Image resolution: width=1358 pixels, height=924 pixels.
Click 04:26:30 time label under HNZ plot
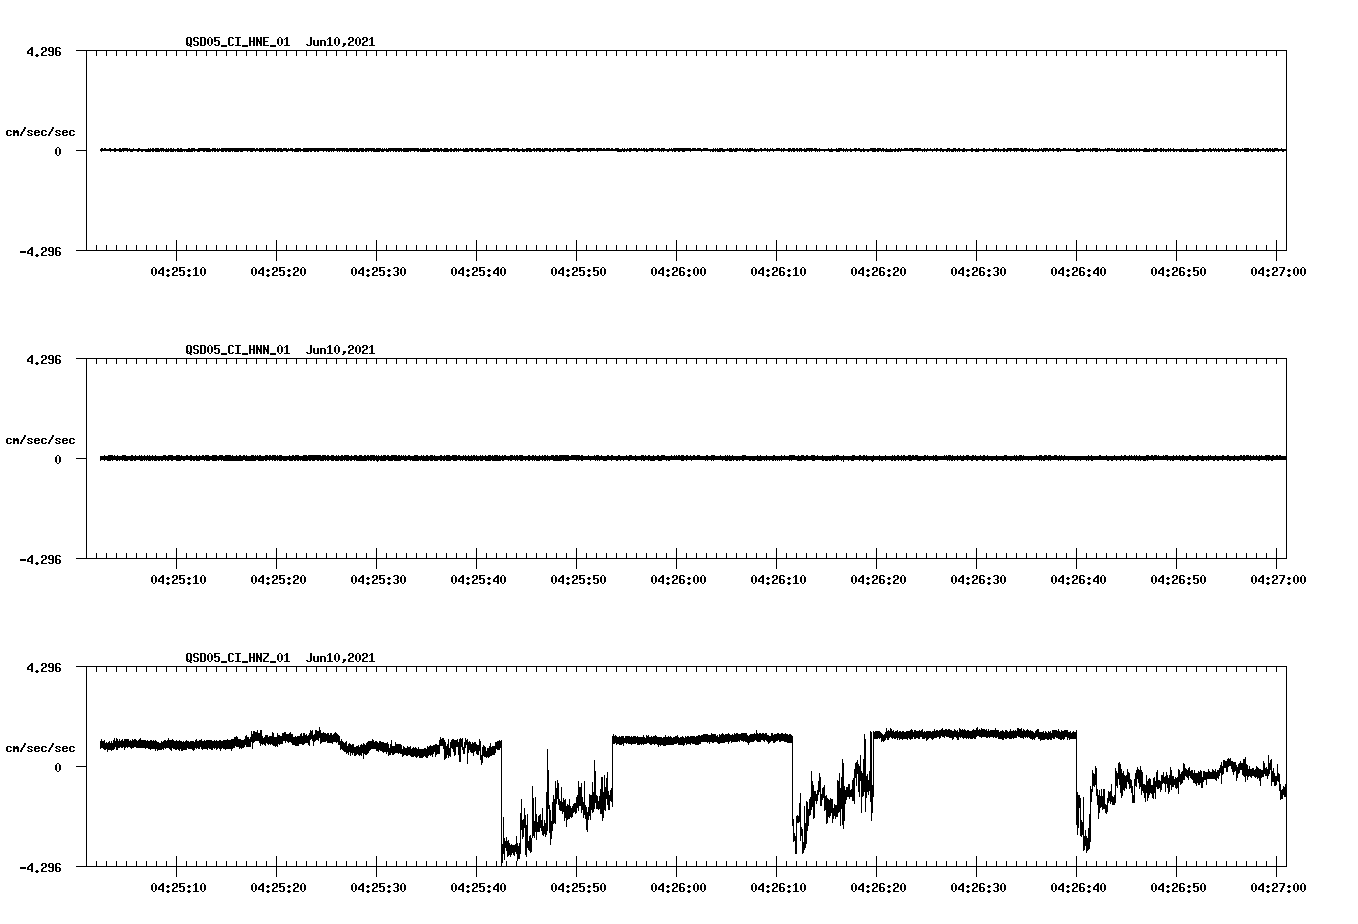[x=978, y=887]
